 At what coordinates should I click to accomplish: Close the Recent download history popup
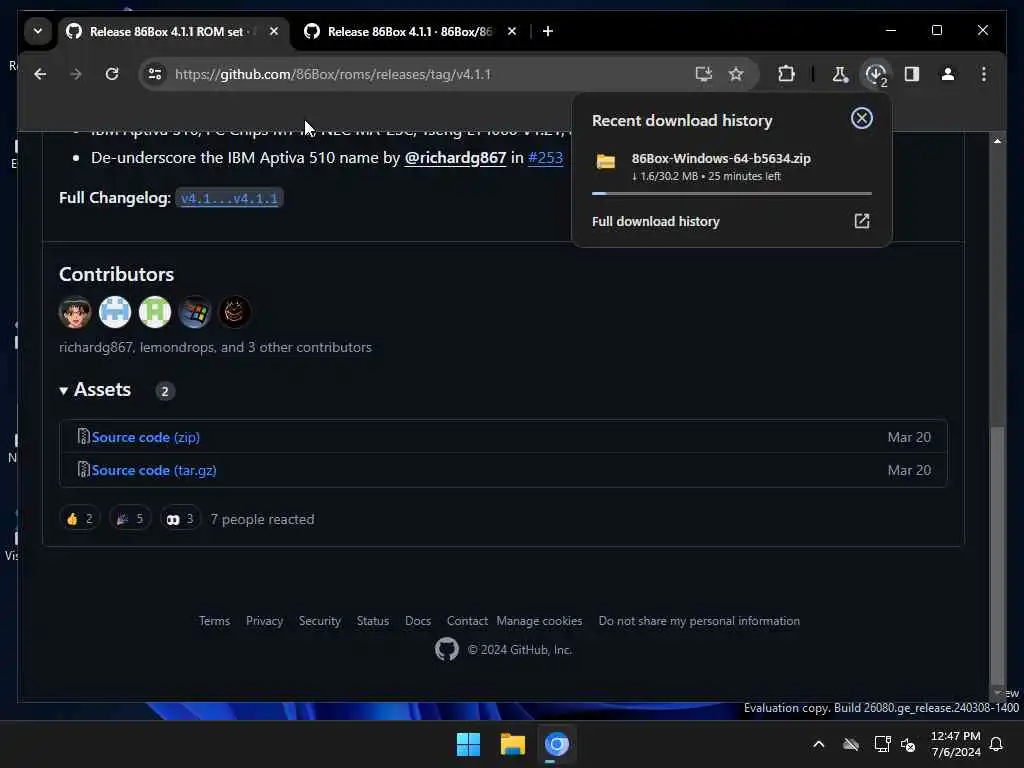[861, 118]
